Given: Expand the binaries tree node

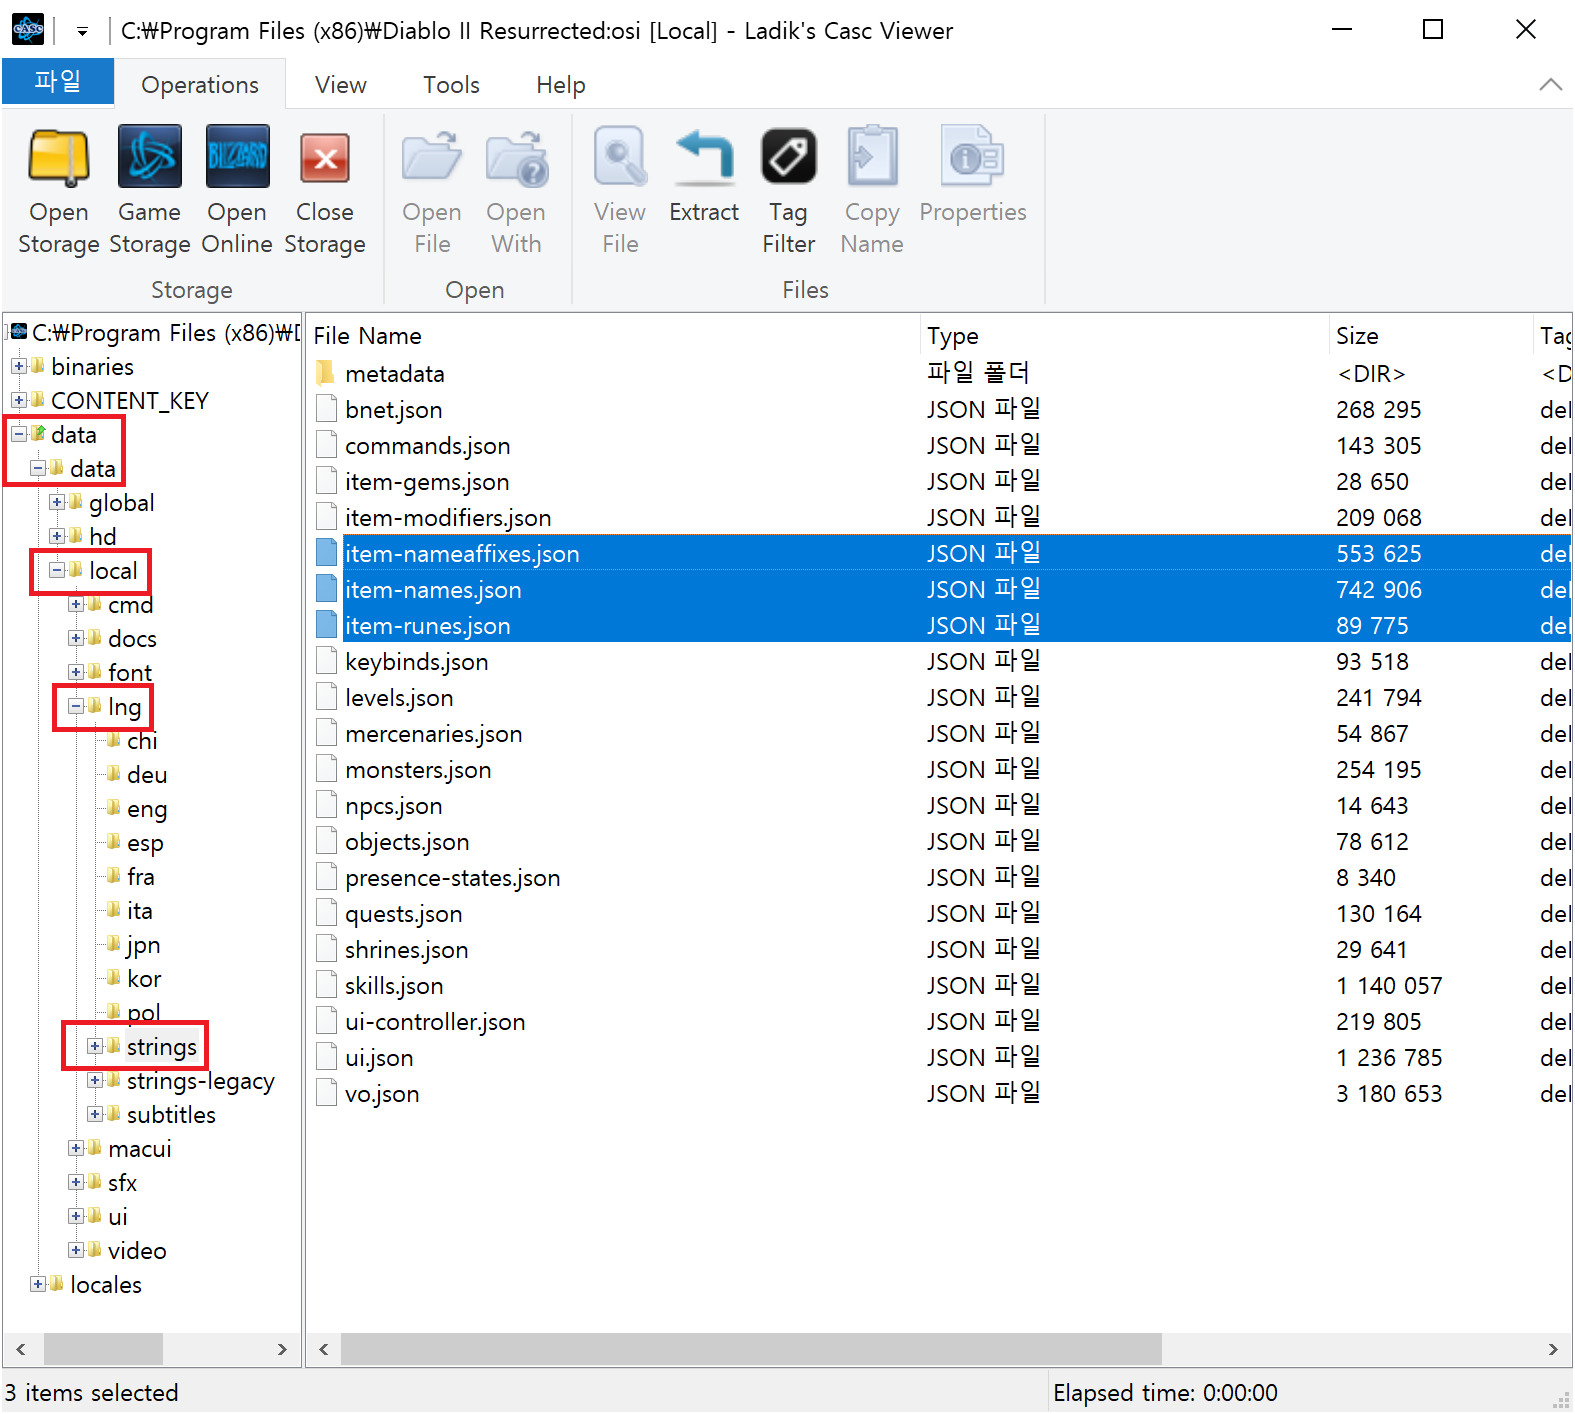Looking at the screenshot, I should [19, 366].
